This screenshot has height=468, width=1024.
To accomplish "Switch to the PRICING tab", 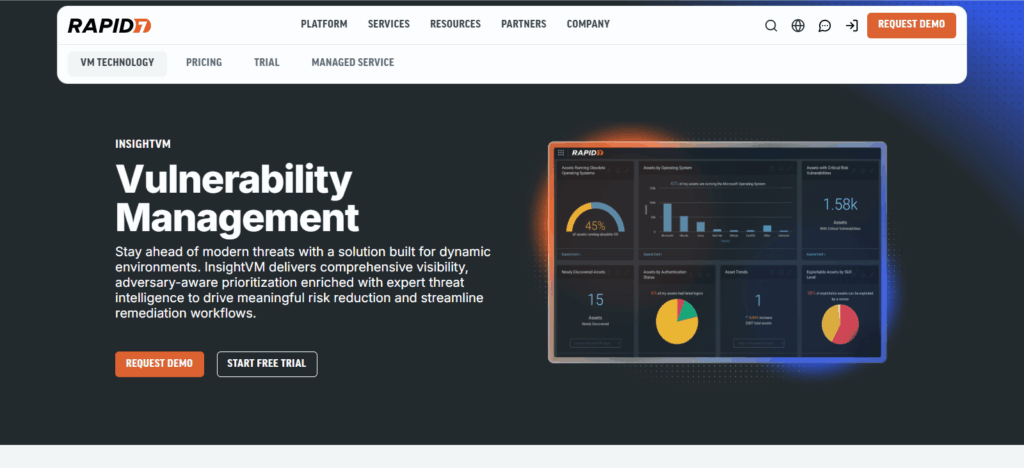I will 204,63.
